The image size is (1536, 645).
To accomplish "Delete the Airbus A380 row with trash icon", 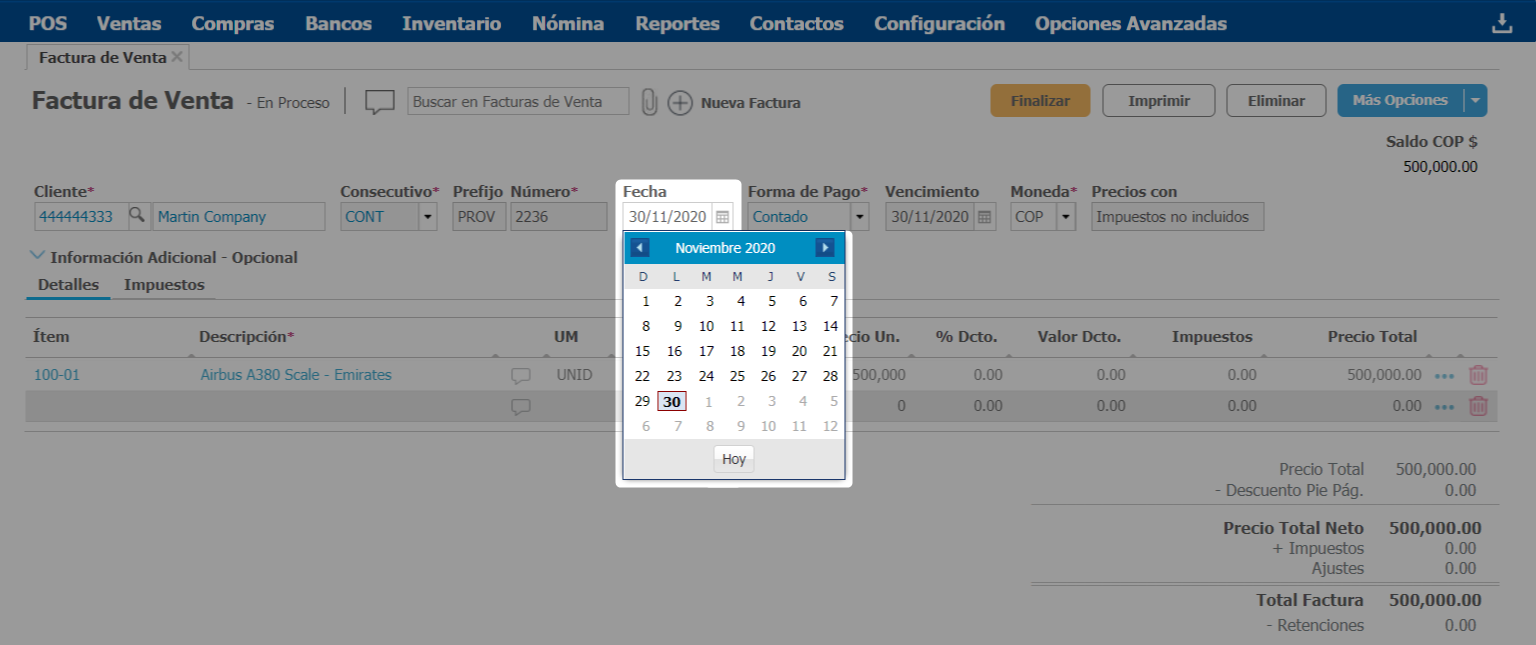I will point(1478,375).
